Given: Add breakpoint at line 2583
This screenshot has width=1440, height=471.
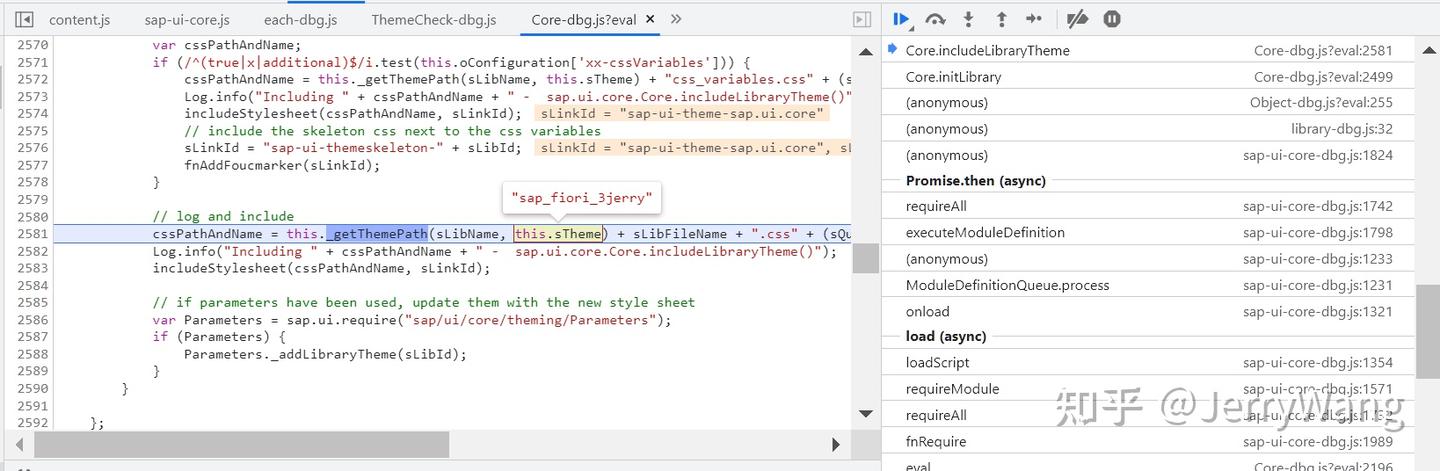Looking at the screenshot, I should 32,268.
